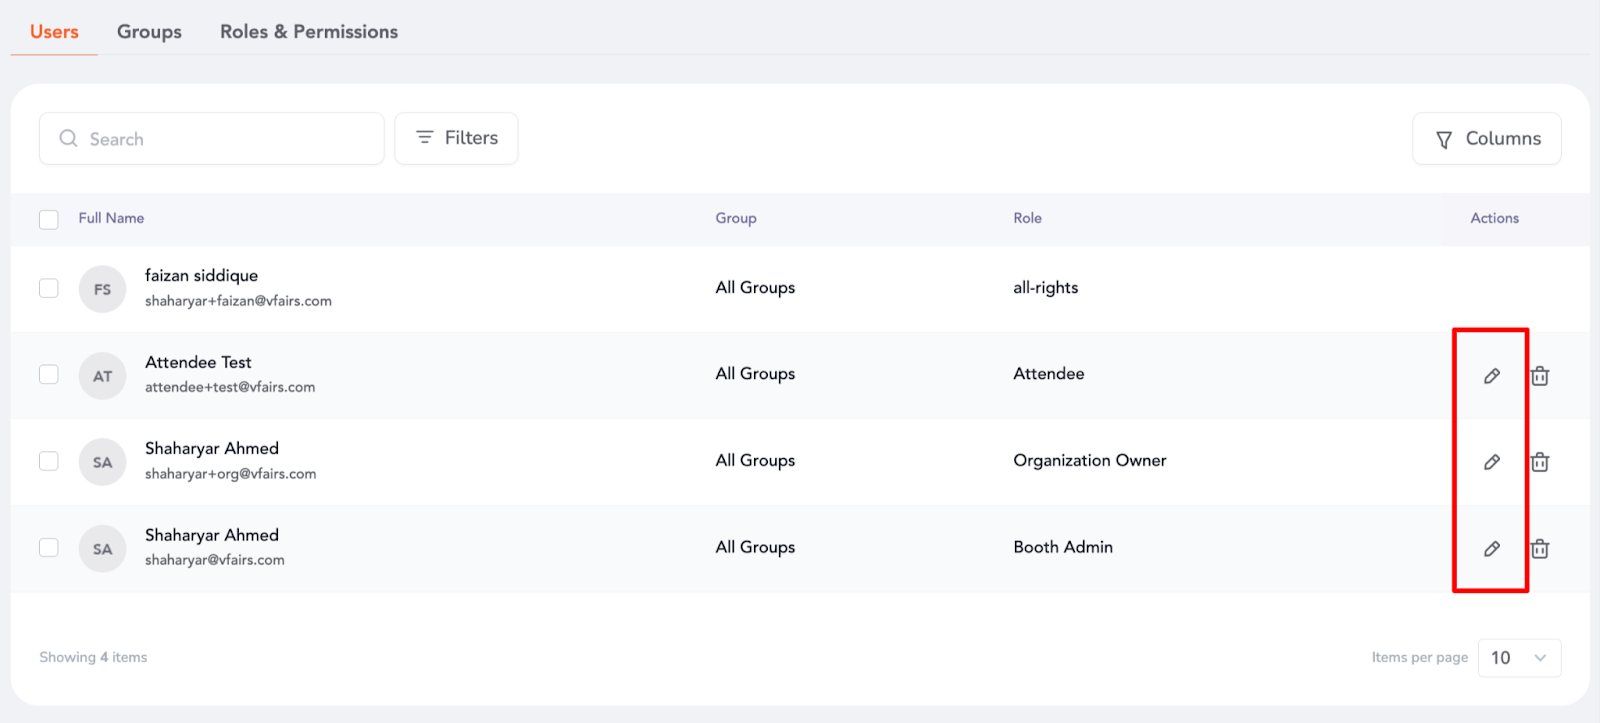Open the Items per page dropdown

tap(1519, 657)
